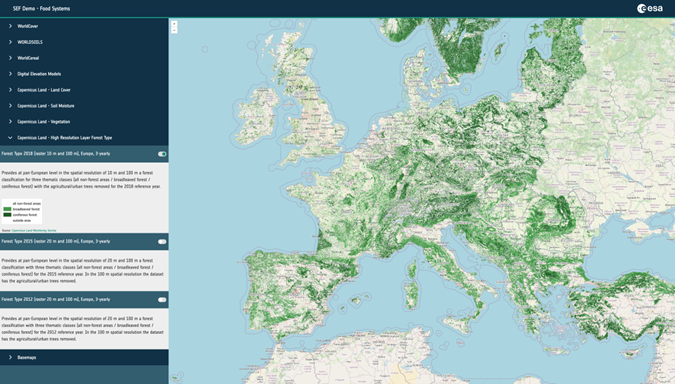Click the 2015 reference year description paragraph

click(83, 271)
